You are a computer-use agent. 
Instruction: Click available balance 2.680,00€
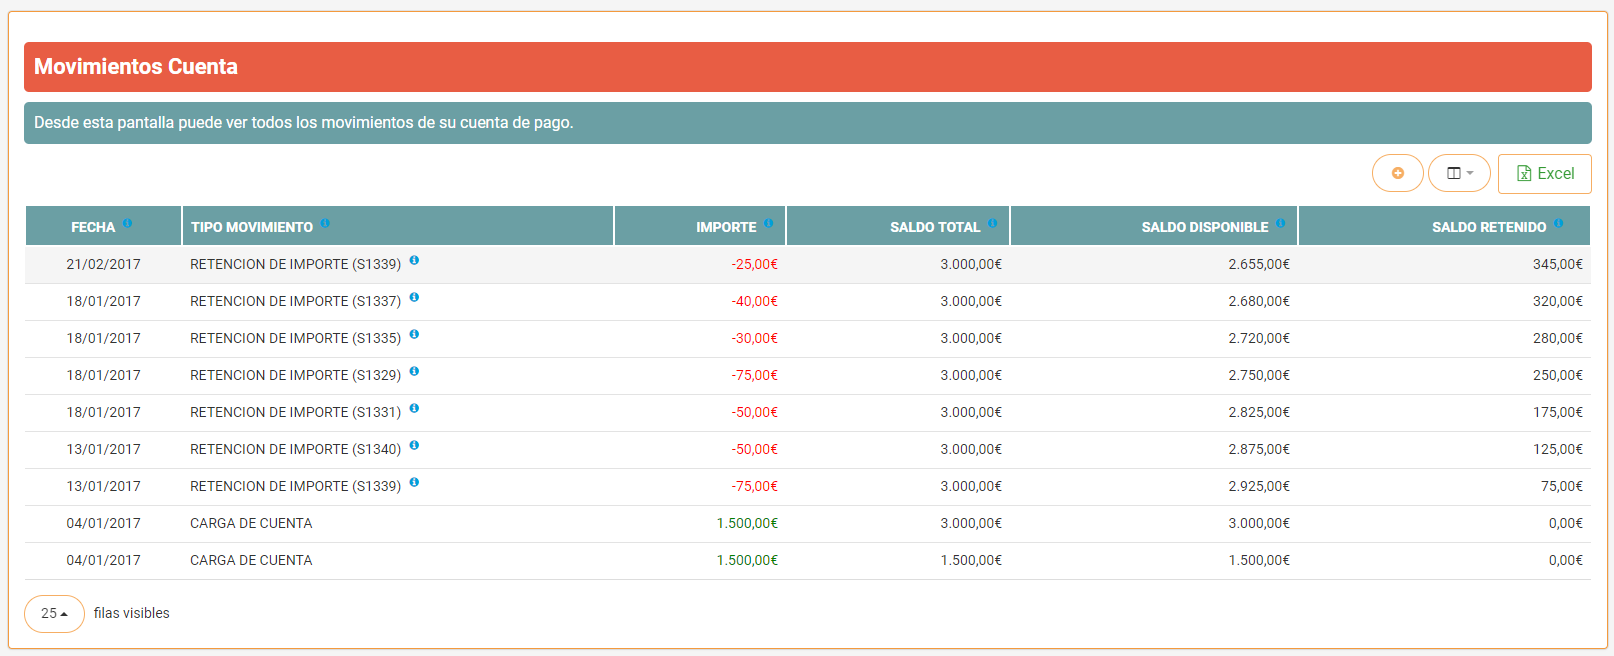[1259, 301]
